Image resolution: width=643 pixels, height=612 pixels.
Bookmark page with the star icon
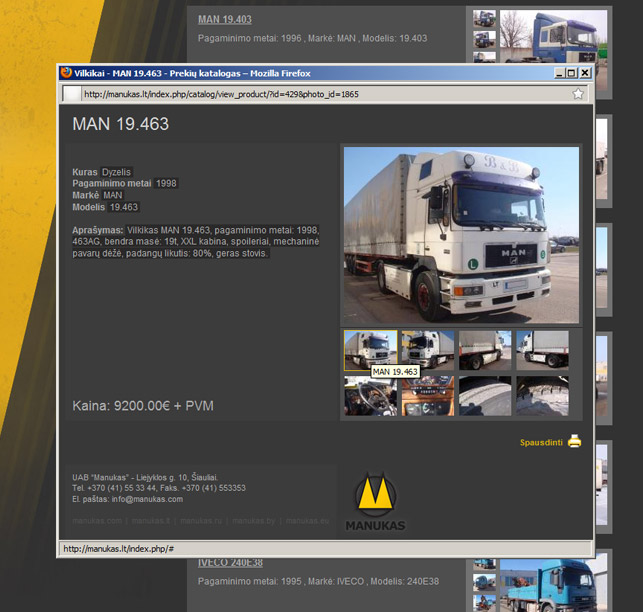[578, 94]
